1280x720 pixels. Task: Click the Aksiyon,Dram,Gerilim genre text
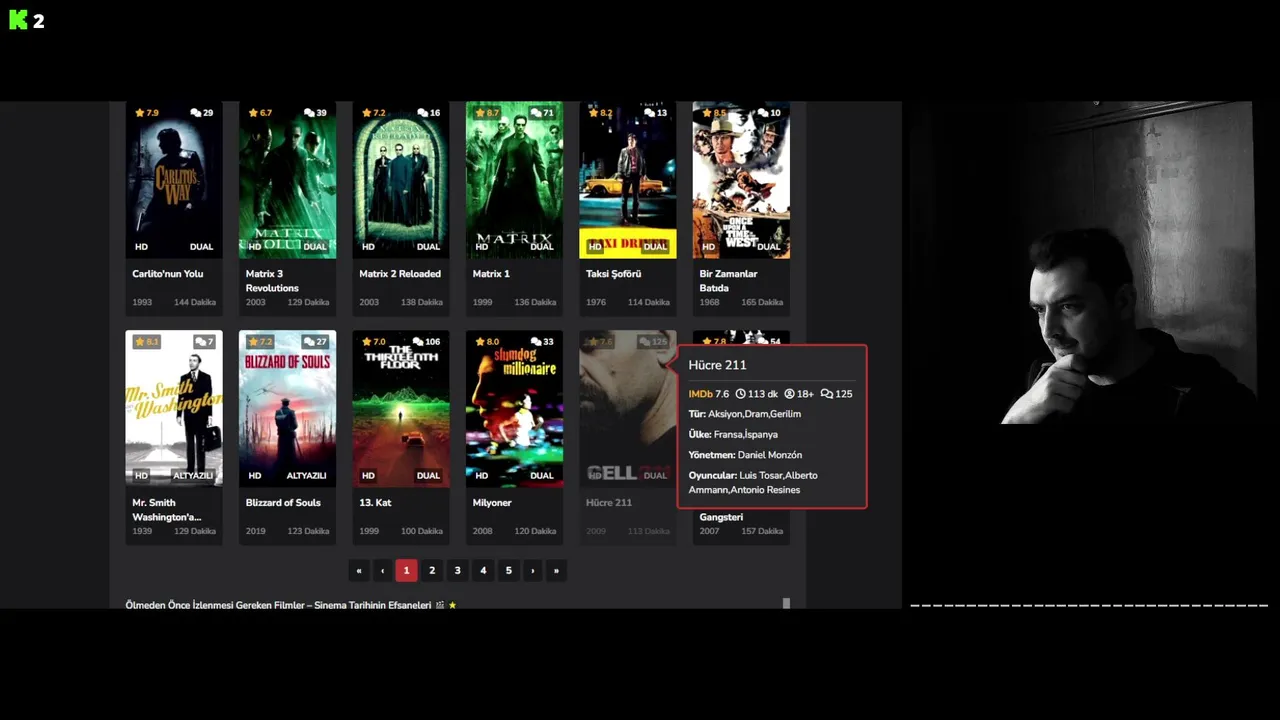754,414
